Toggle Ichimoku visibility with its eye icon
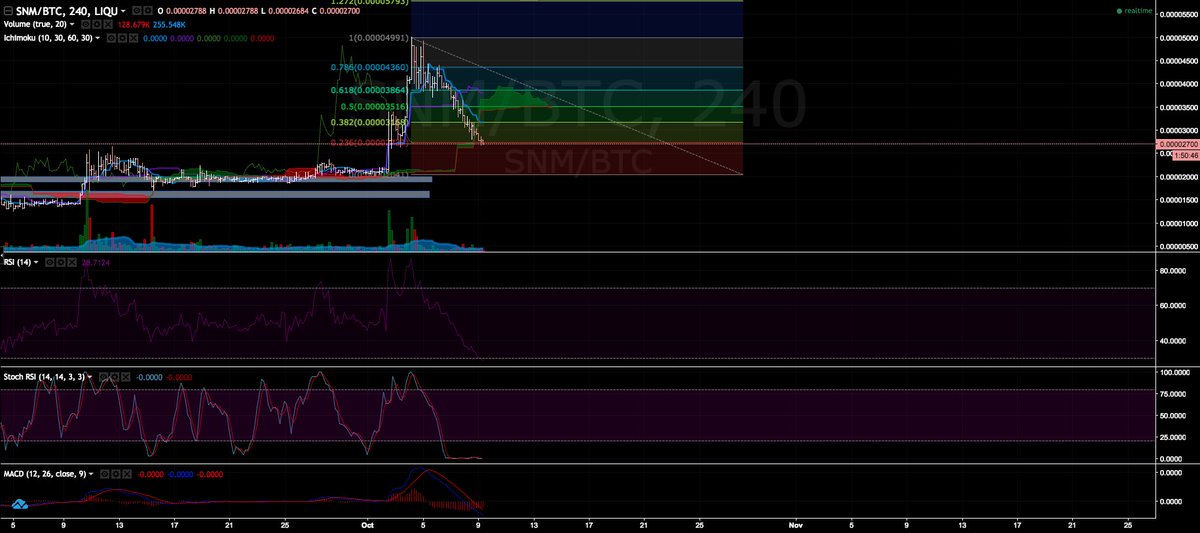Image resolution: width=1200 pixels, height=533 pixels. pos(112,38)
